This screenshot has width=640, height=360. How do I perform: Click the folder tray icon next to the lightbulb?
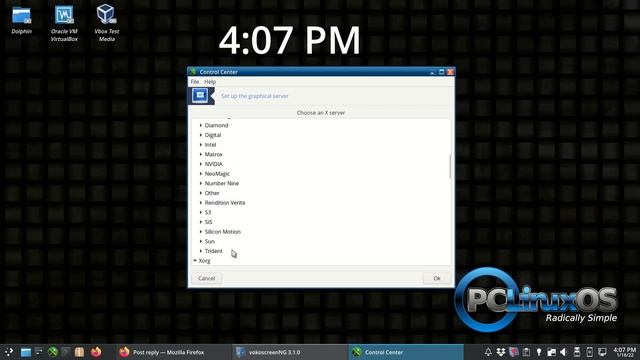(x=551, y=352)
